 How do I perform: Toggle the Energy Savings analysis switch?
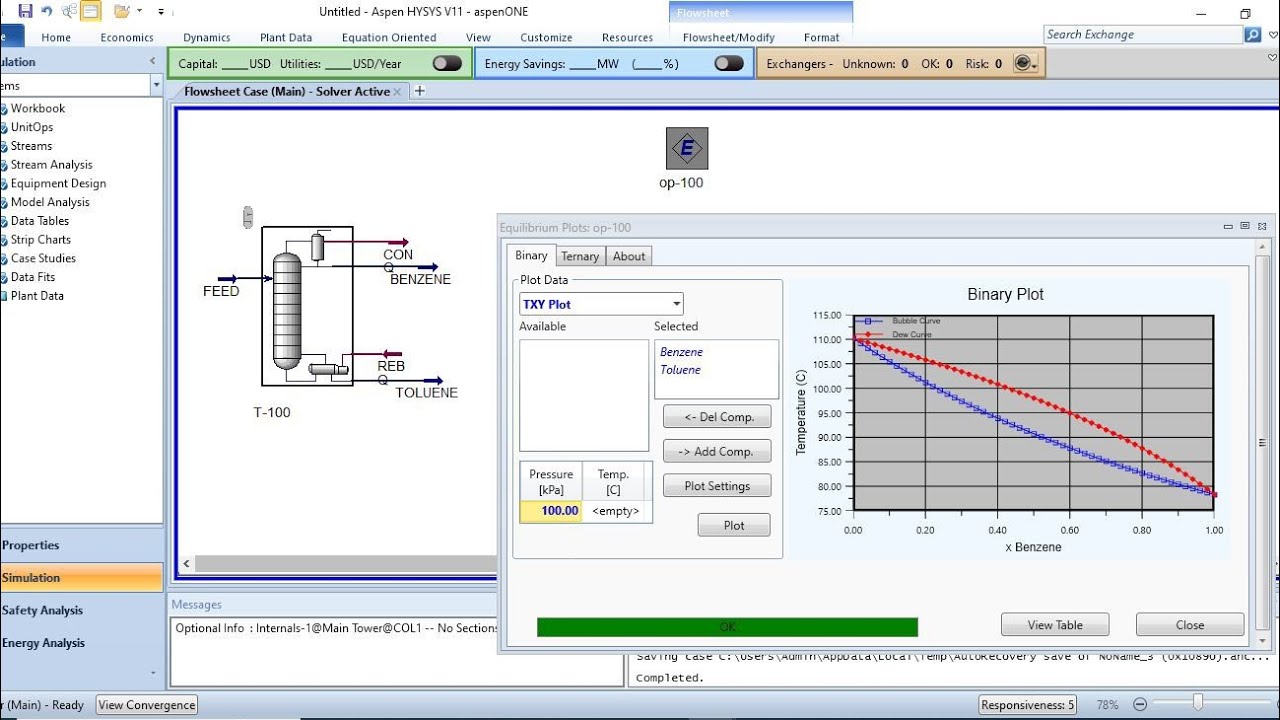tap(729, 63)
